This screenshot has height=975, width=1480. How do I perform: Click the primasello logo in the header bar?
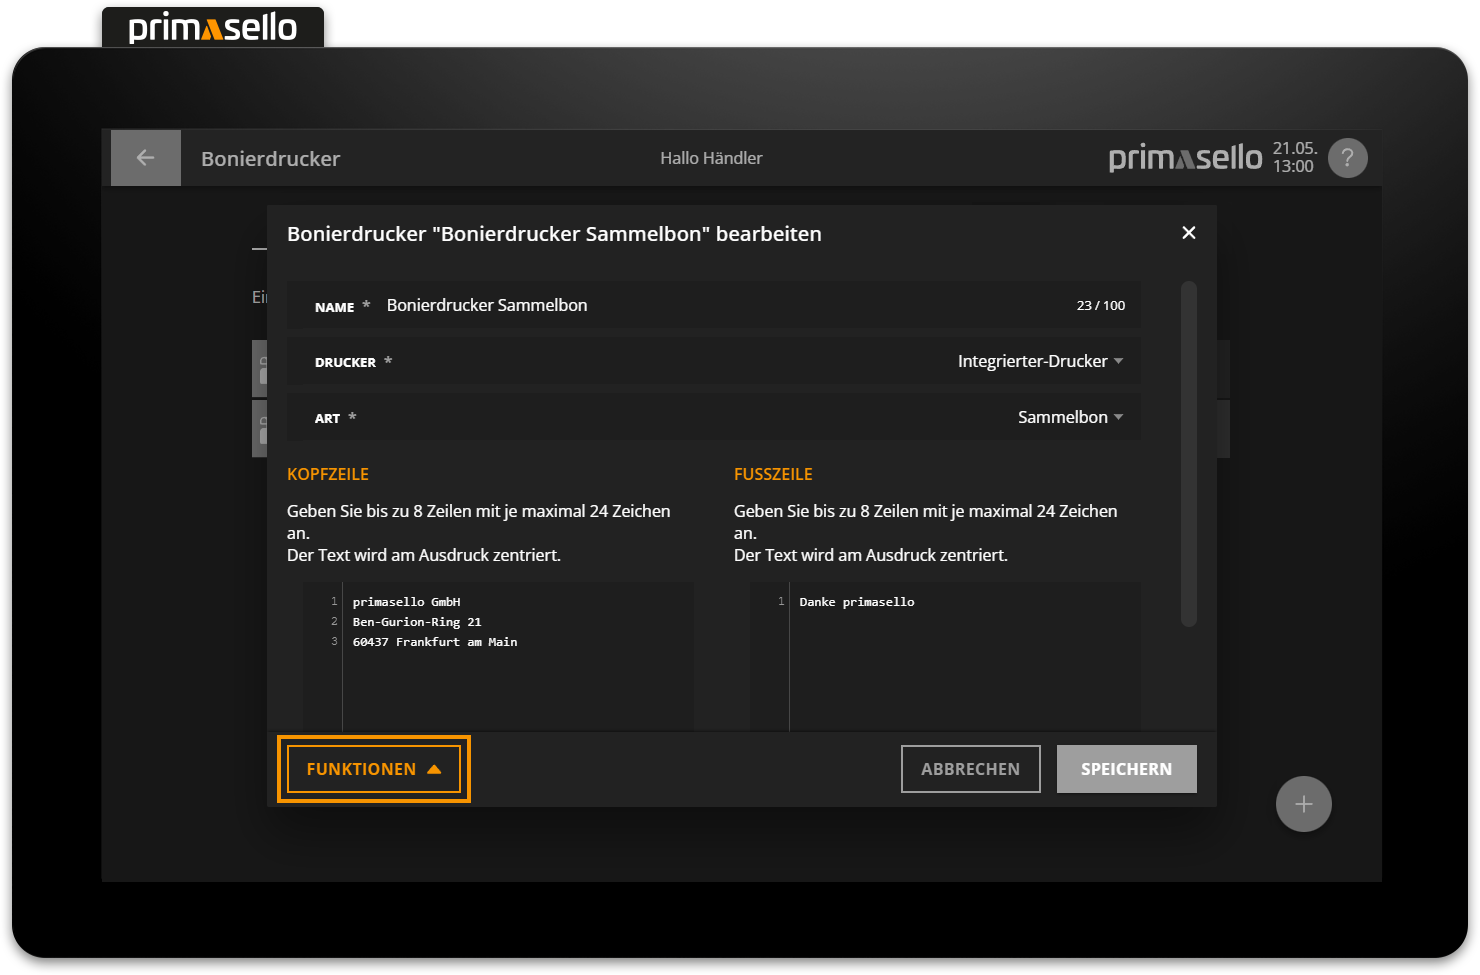(1185, 158)
